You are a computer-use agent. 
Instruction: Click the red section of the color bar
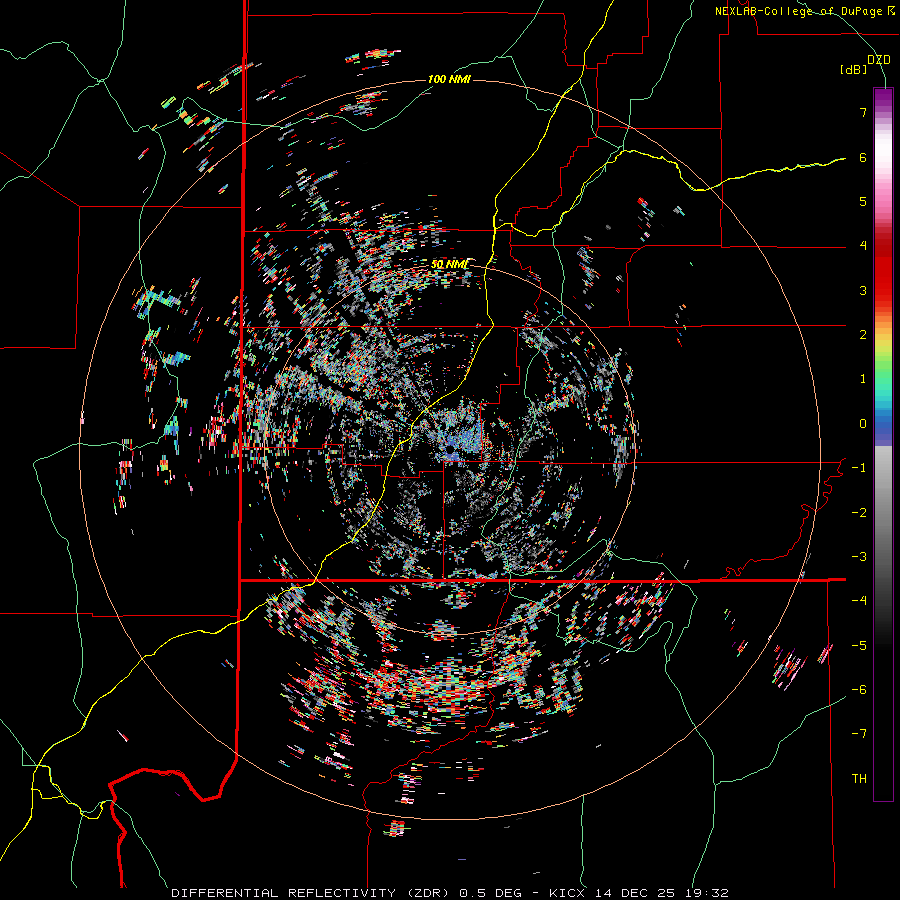(x=883, y=270)
